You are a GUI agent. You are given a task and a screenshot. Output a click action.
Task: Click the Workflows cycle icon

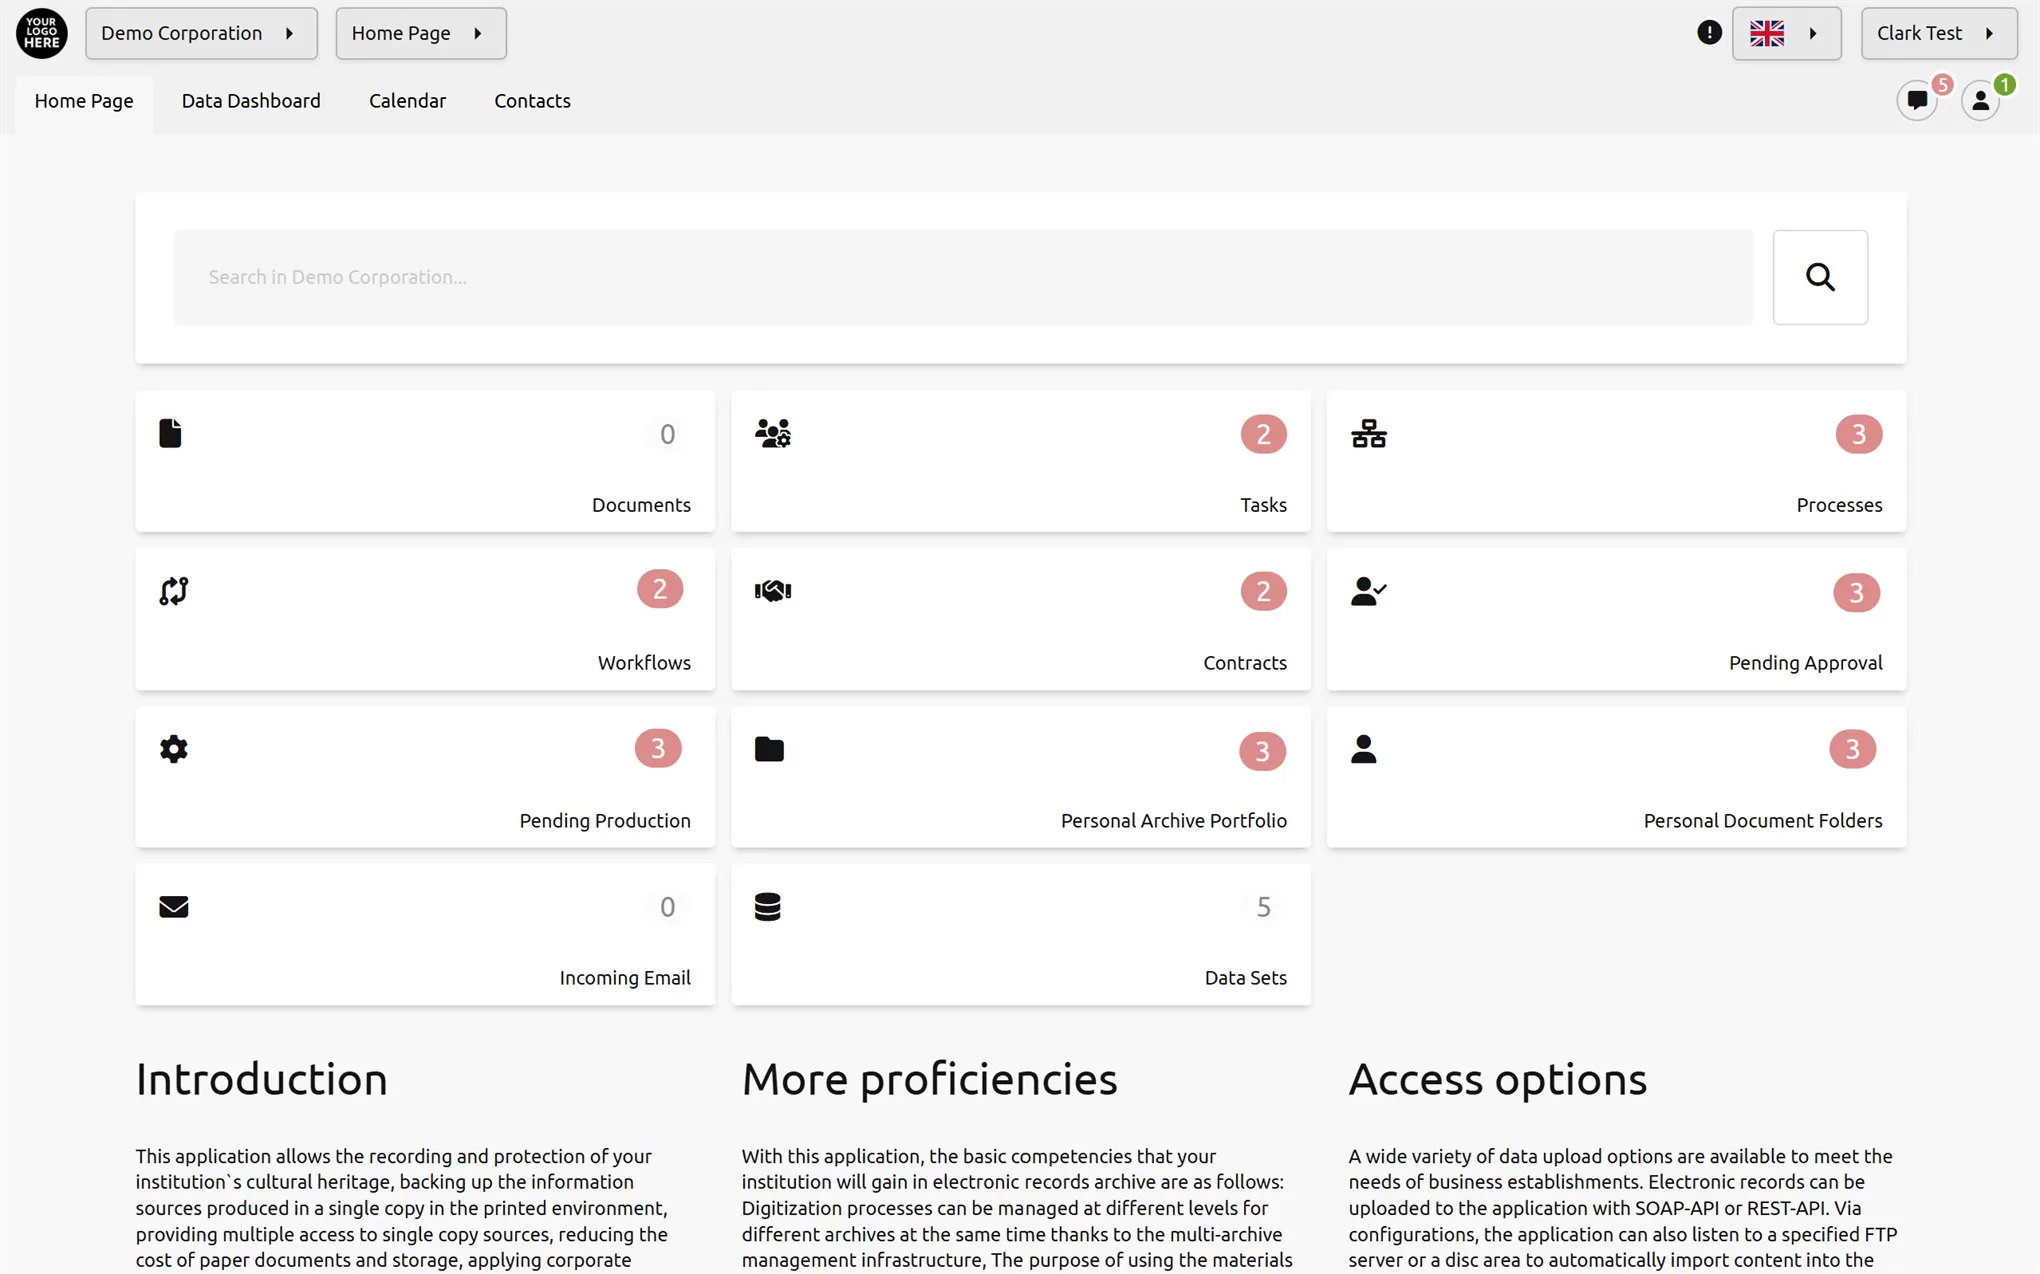click(x=174, y=591)
